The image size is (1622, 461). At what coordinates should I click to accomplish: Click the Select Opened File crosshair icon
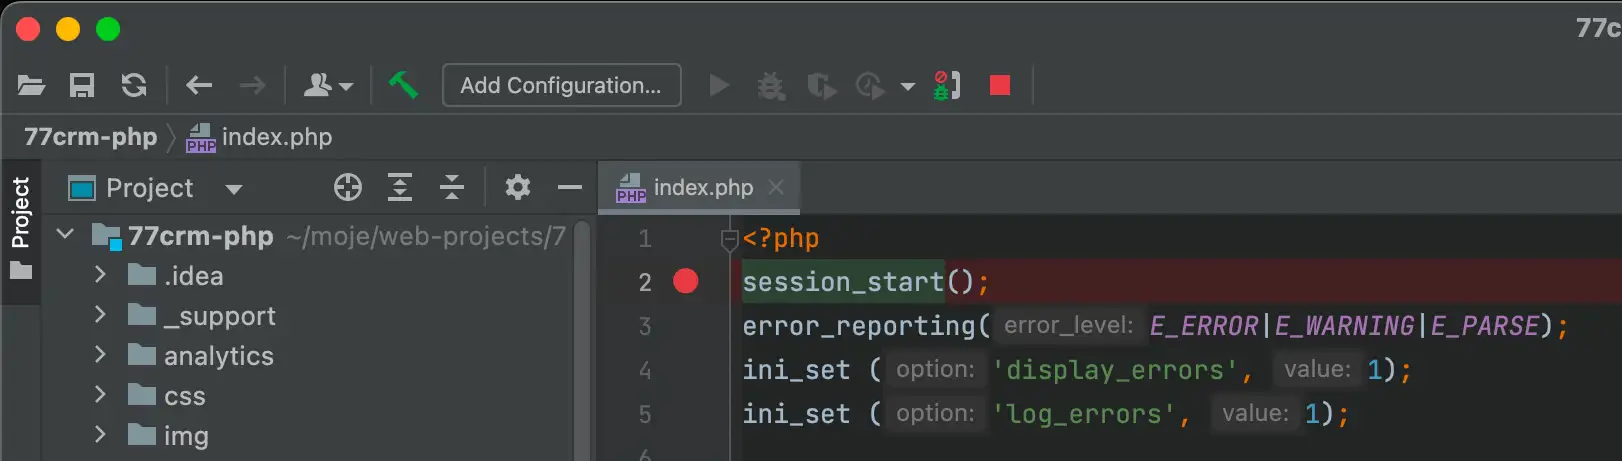pyautogui.click(x=348, y=187)
